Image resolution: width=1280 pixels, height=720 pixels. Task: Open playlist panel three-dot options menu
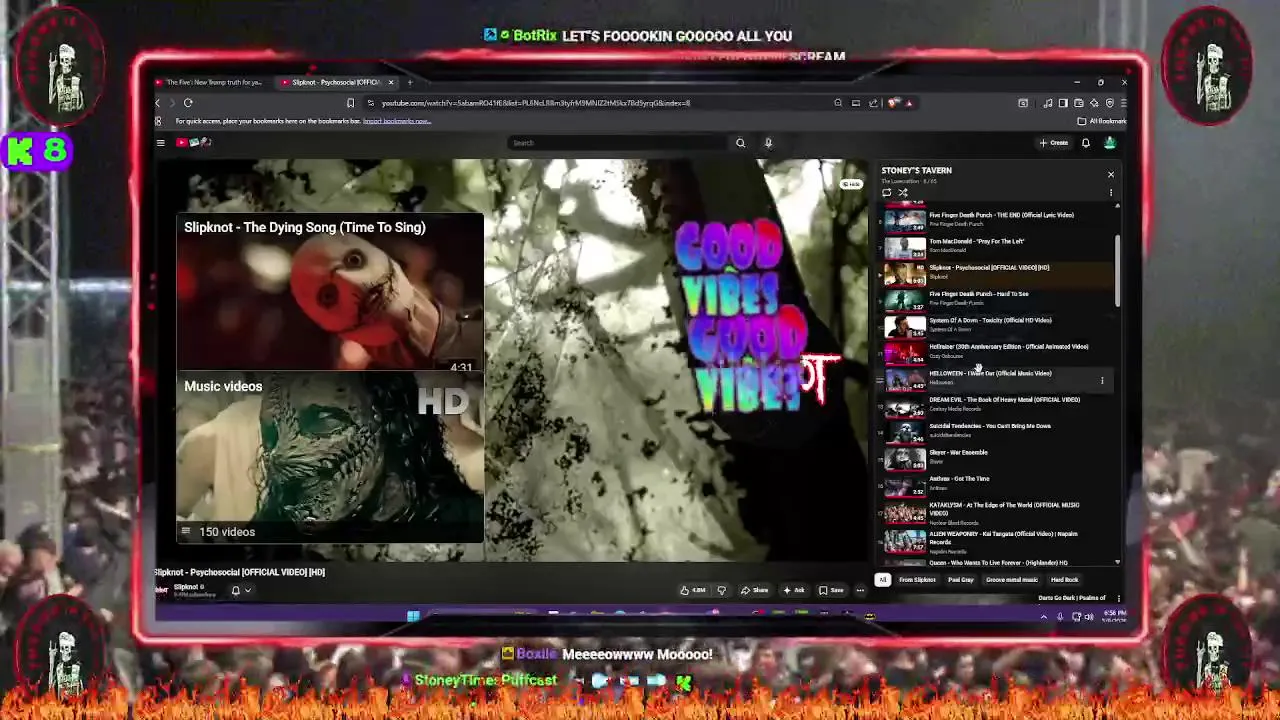pos(1110,193)
